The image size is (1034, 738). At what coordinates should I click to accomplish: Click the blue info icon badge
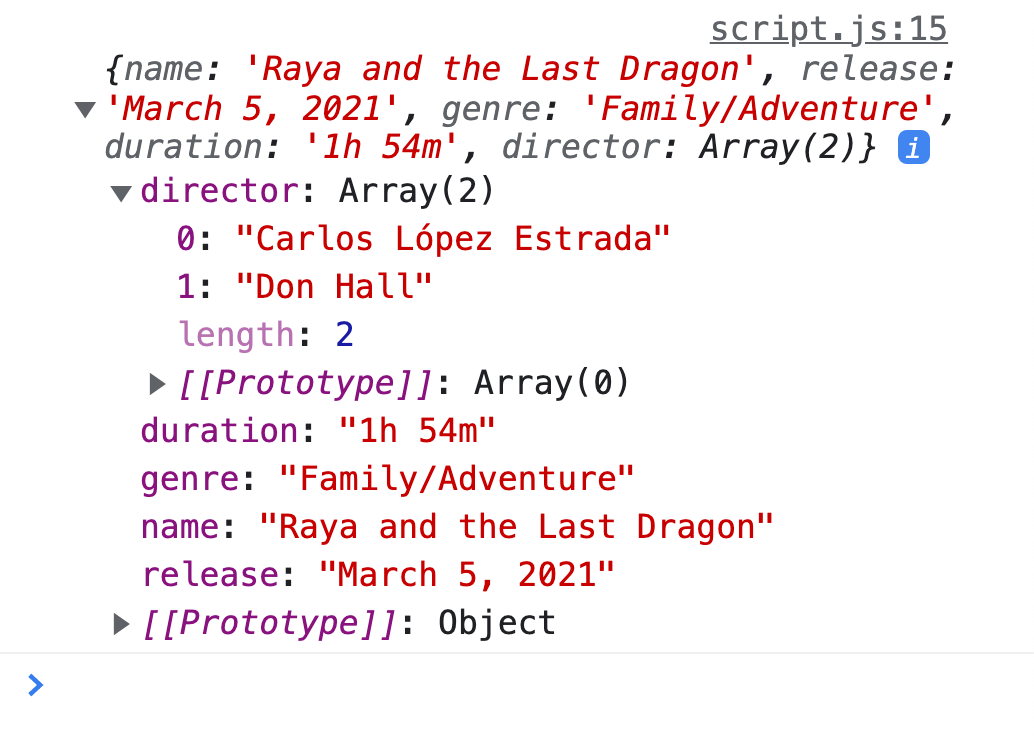point(914,148)
